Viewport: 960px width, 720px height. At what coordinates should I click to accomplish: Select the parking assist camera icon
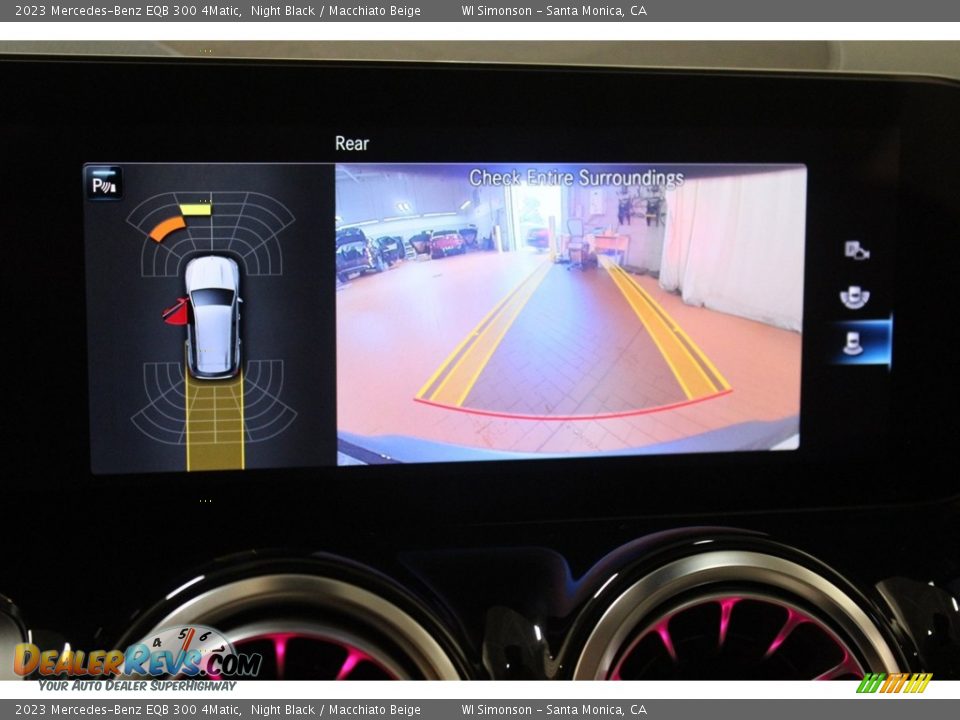857,250
